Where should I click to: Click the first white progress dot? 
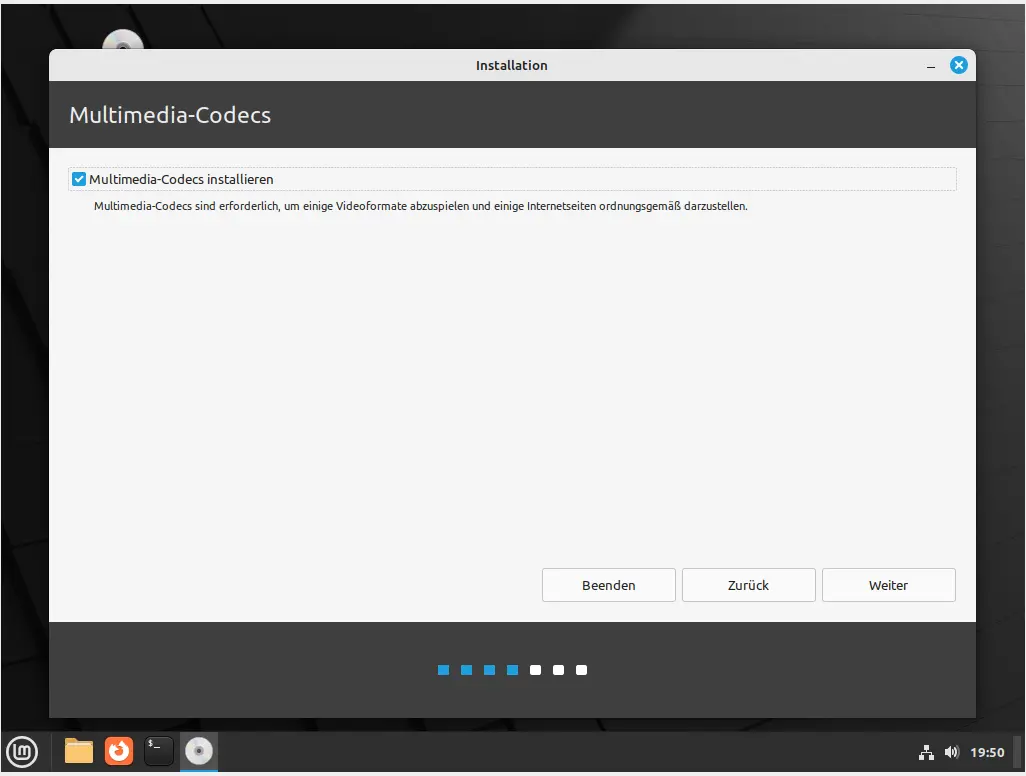pos(535,670)
